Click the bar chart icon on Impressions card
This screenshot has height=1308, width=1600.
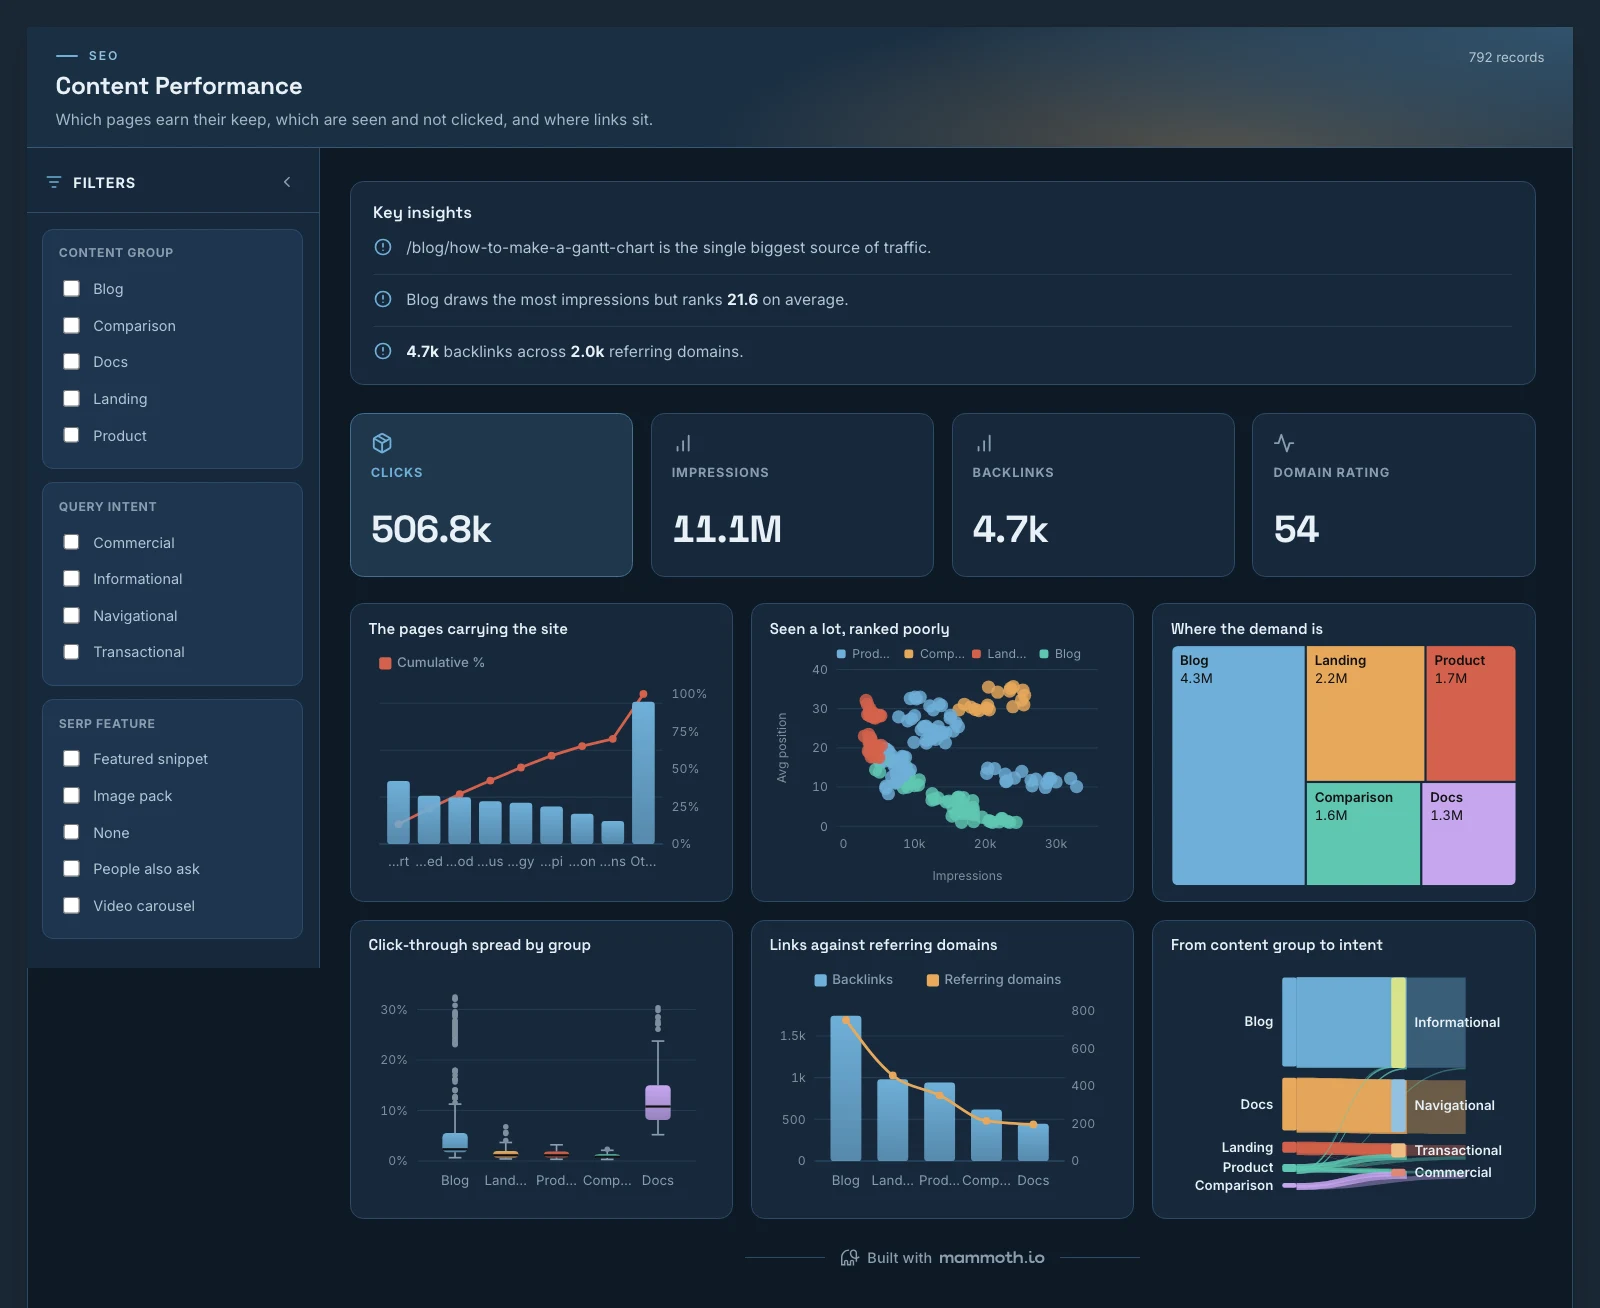pos(683,443)
